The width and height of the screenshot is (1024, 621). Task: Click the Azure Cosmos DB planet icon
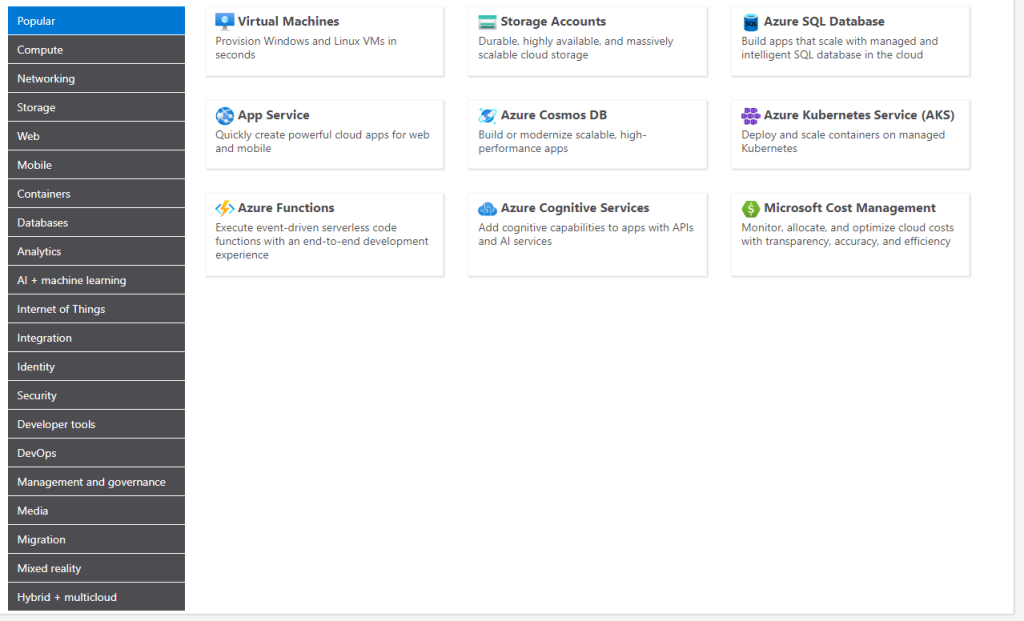coord(487,116)
